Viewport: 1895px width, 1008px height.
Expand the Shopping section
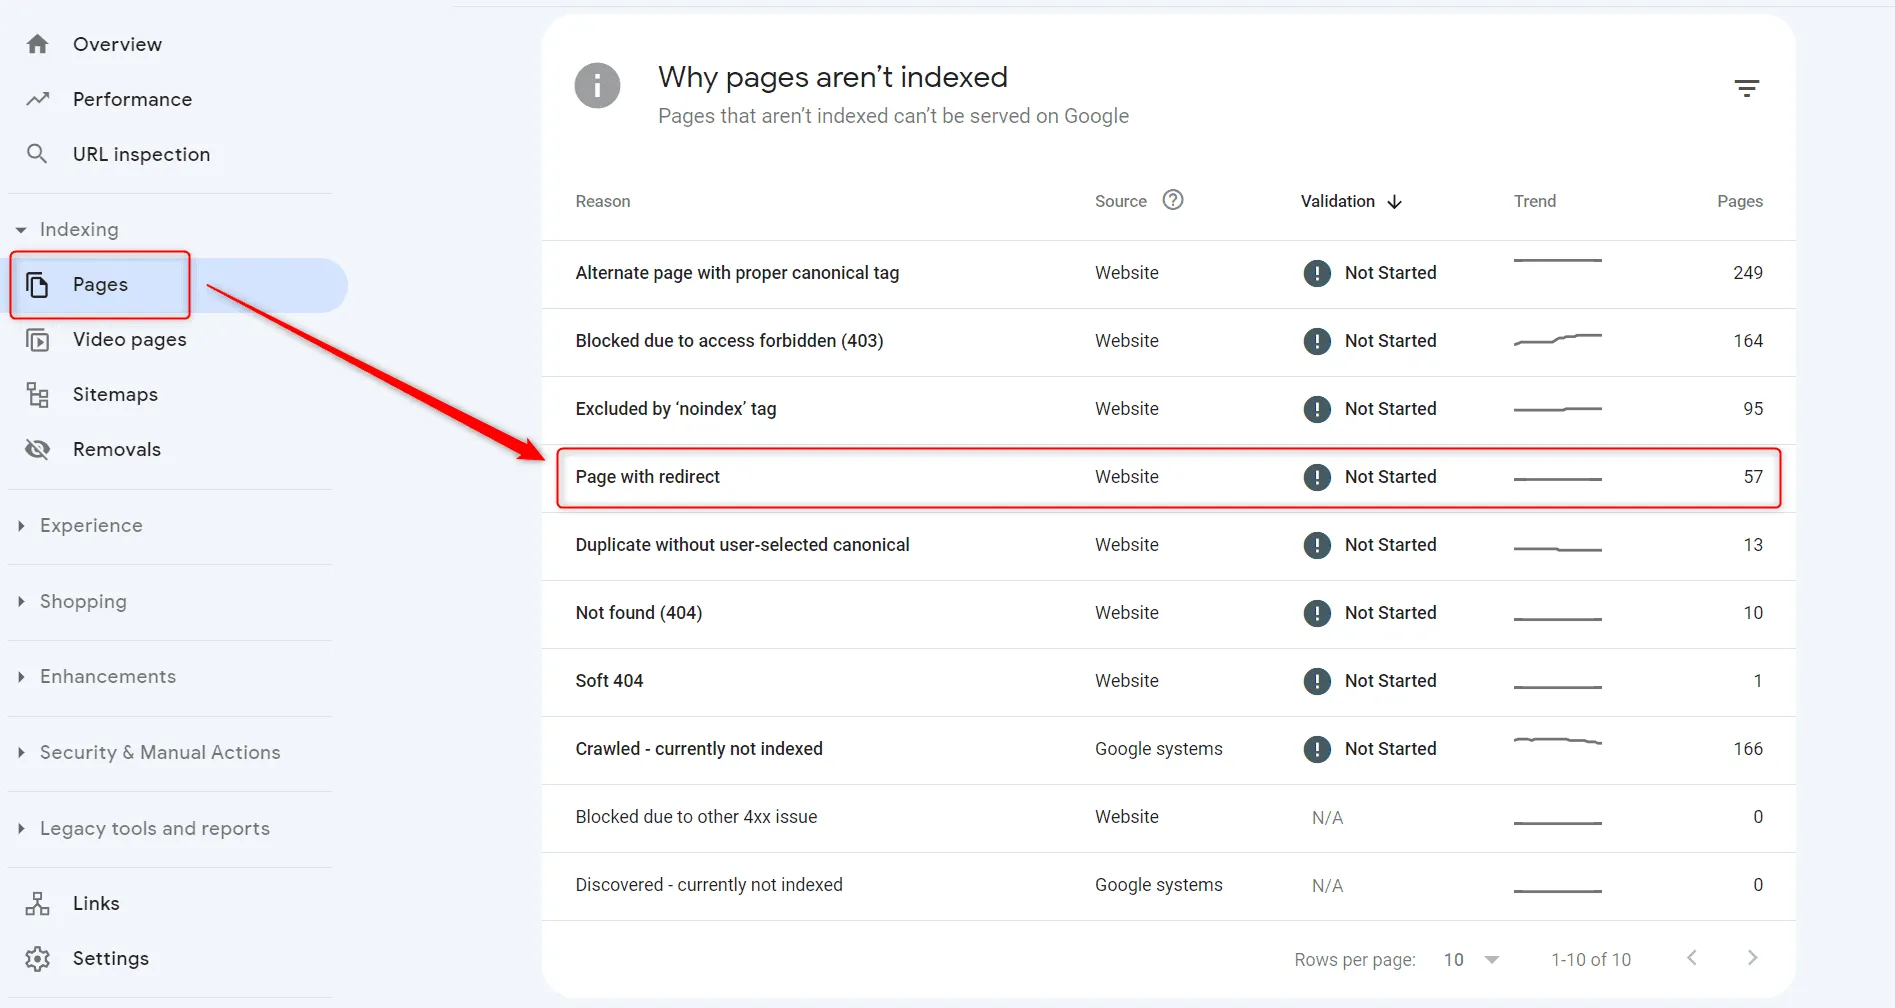21,602
